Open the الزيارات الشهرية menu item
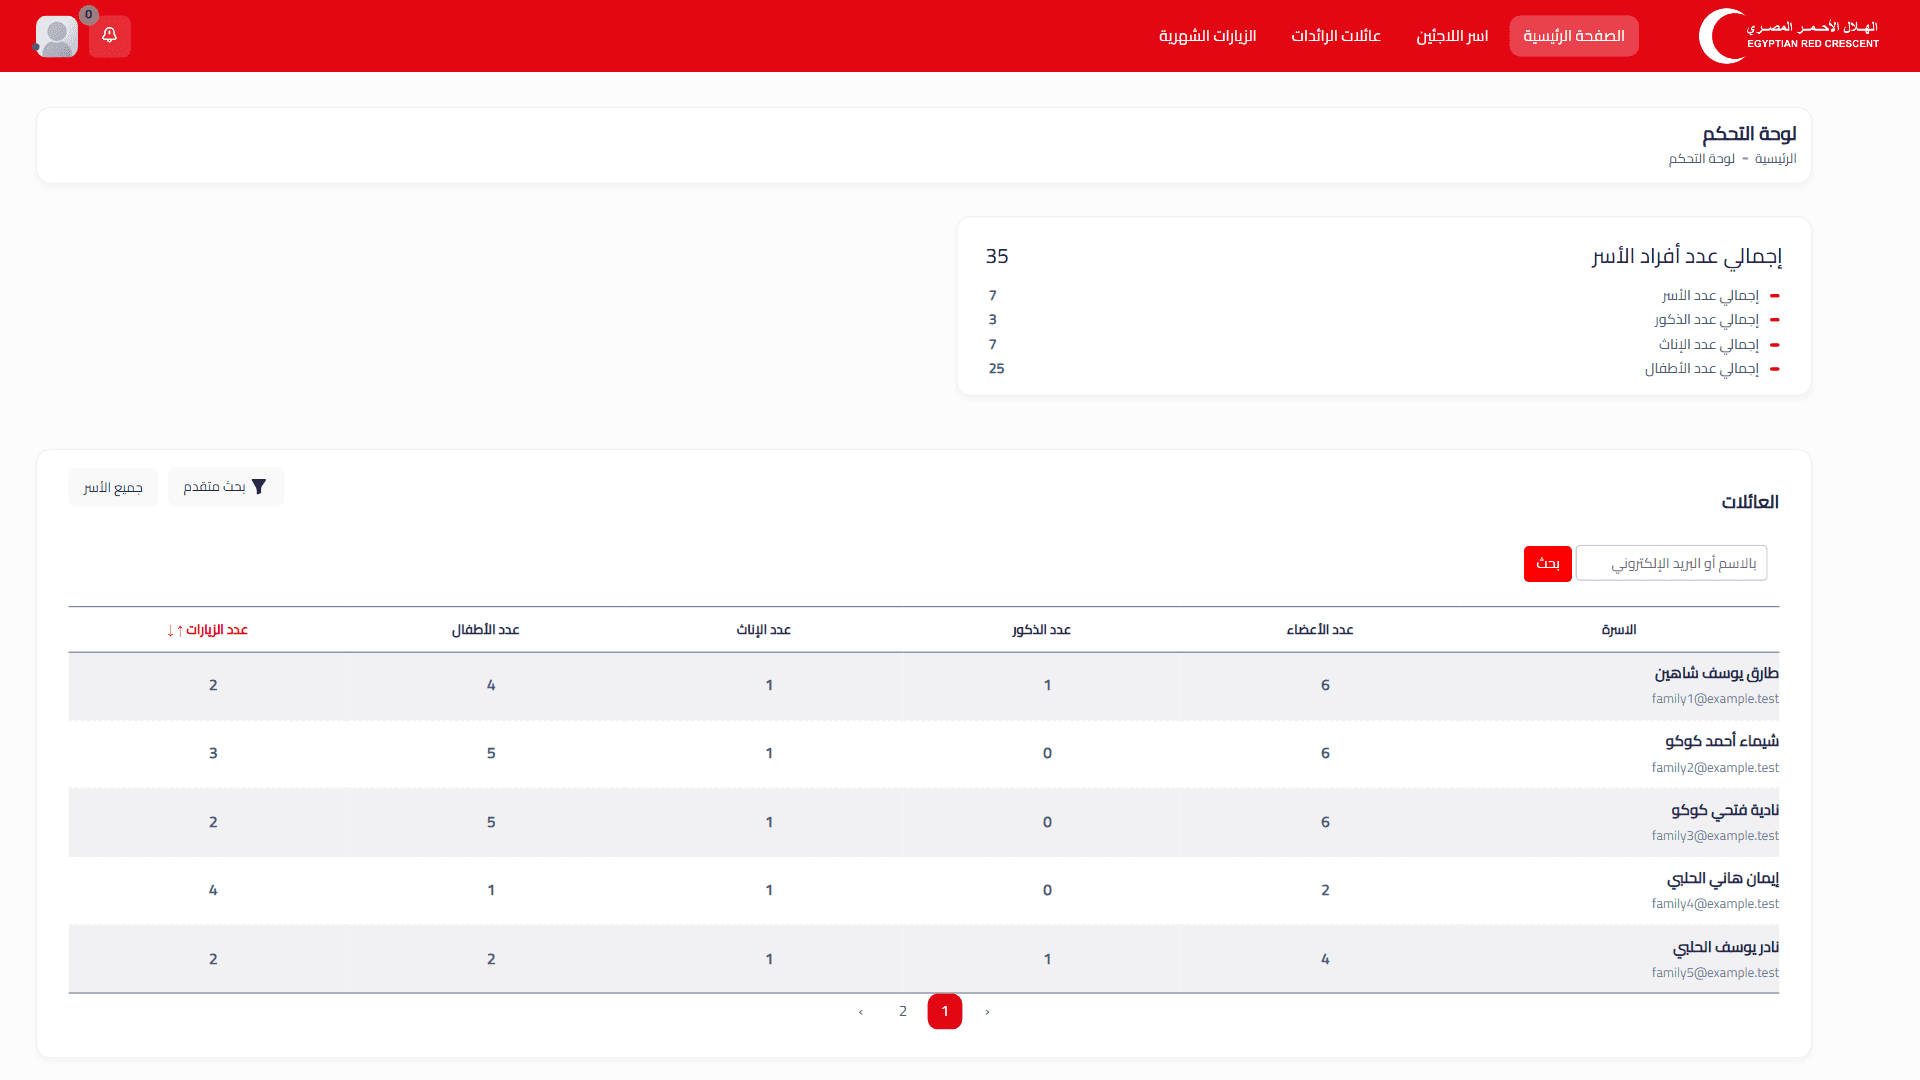Viewport: 1920px width, 1080px height. tap(1207, 36)
